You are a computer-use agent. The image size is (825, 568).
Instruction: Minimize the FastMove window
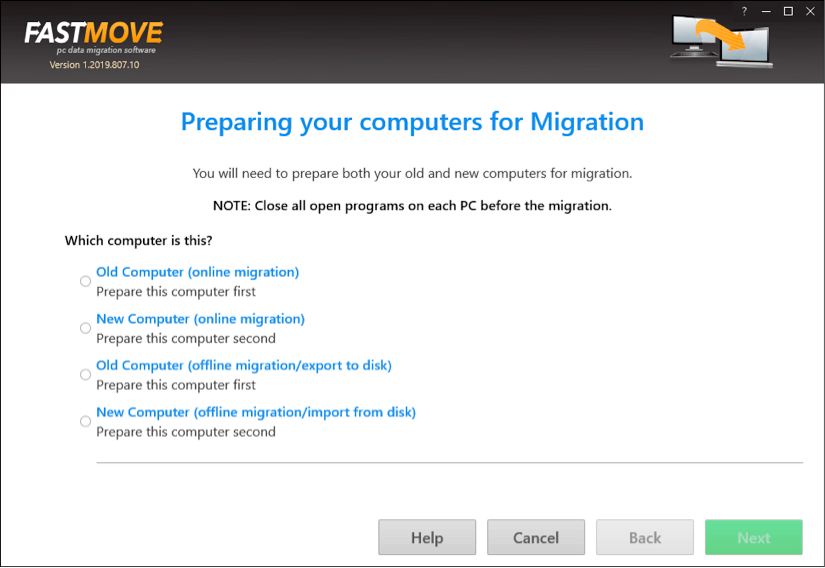tap(766, 11)
